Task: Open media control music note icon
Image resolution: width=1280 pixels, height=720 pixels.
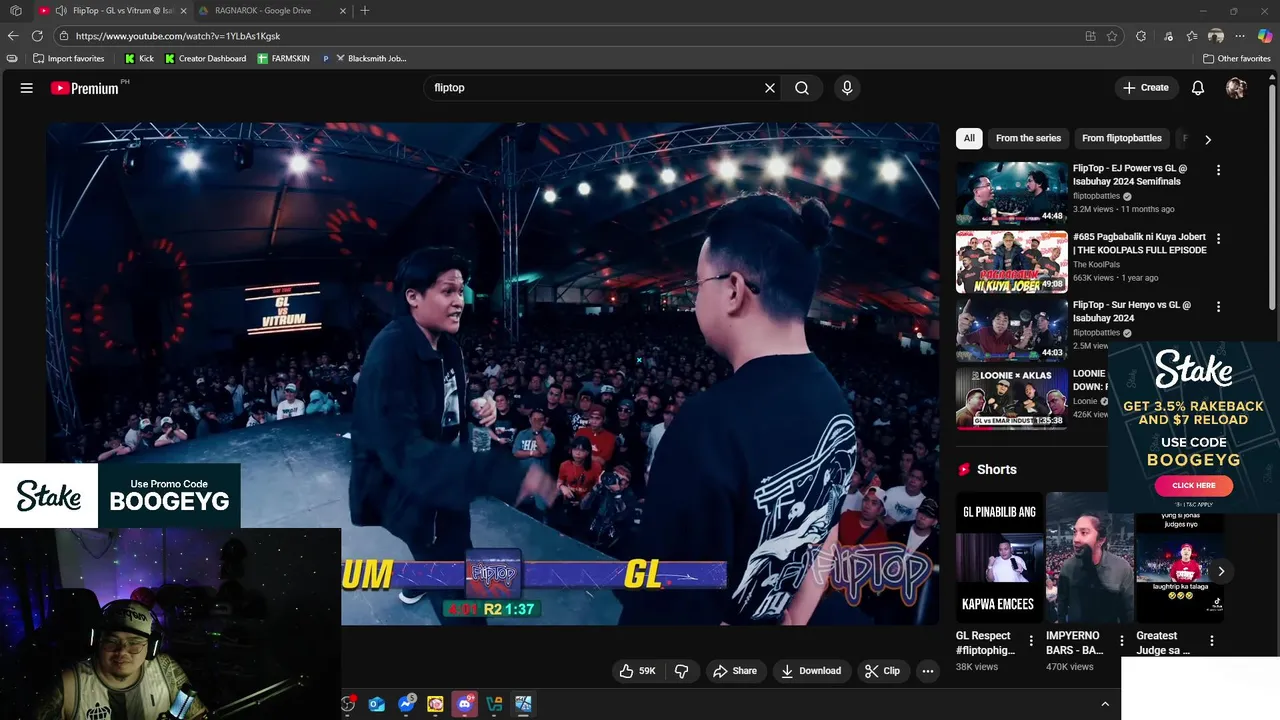Action: (x=1168, y=36)
